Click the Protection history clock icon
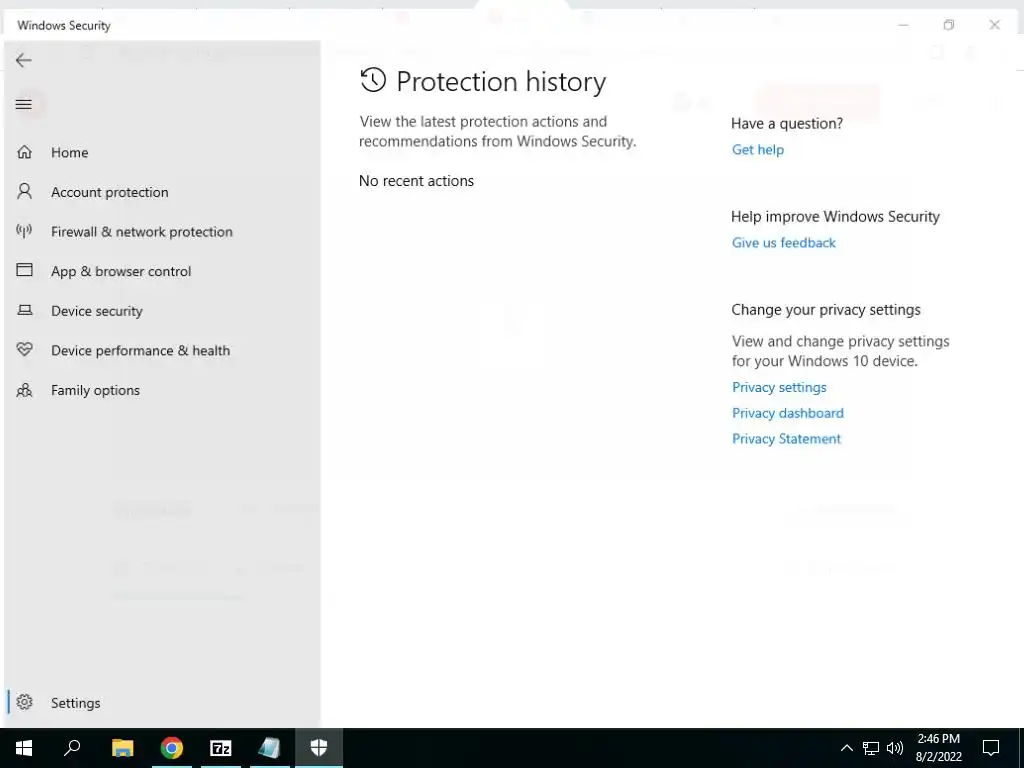 coord(373,80)
